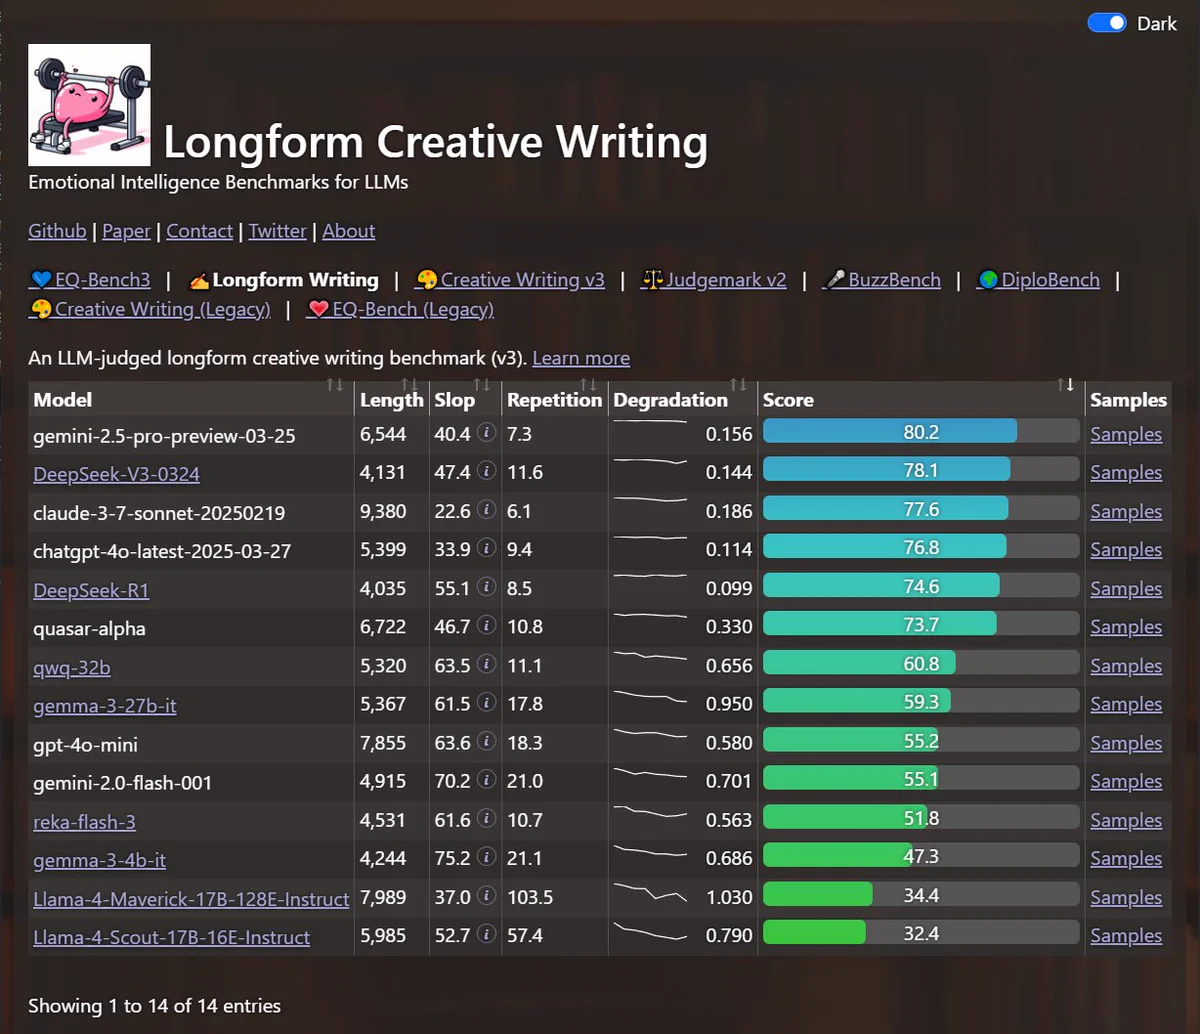The width and height of the screenshot is (1200, 1034).
Task: Click the weightlifting heart logo image
Action: pos(90,105)
